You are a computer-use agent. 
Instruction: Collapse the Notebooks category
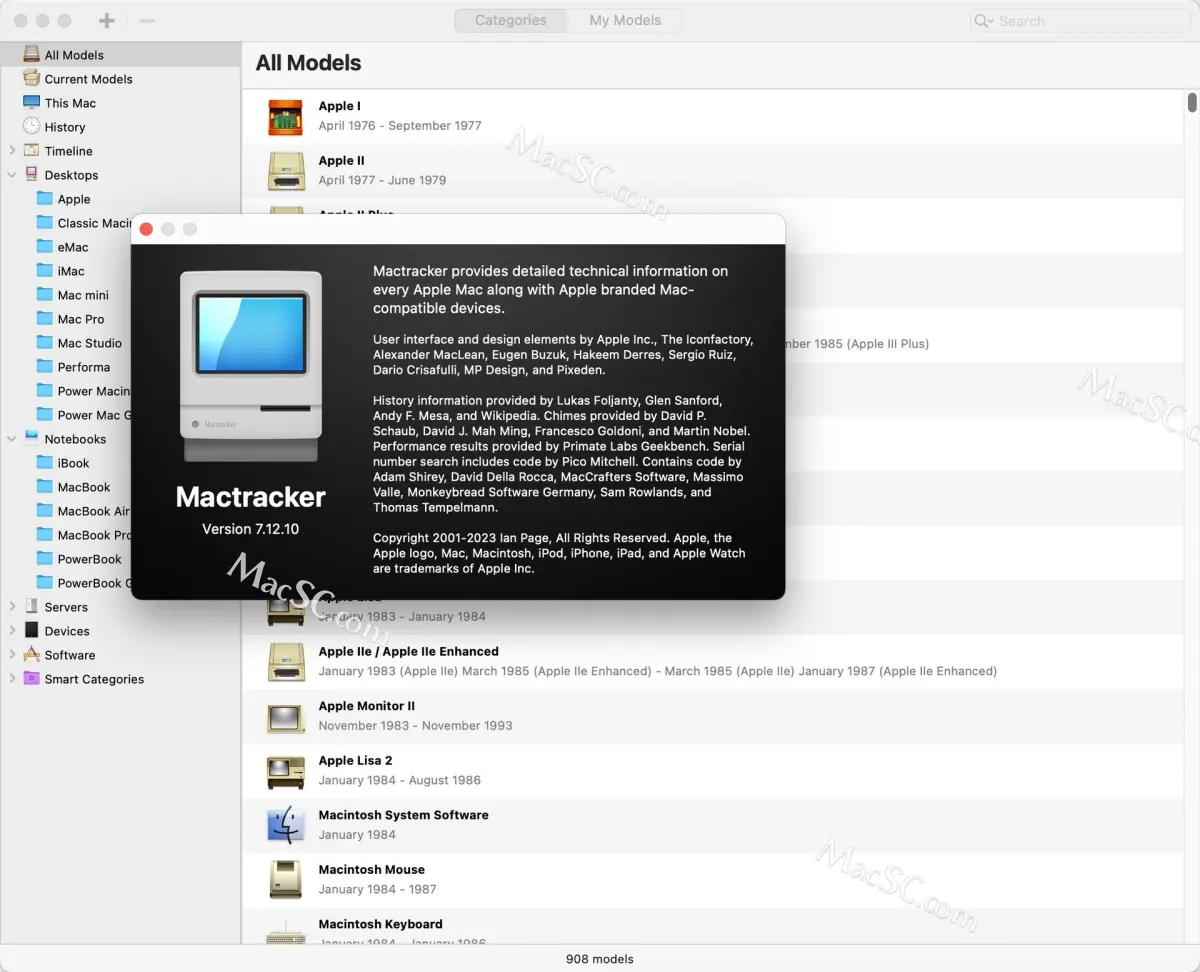[x=12, y=439]
